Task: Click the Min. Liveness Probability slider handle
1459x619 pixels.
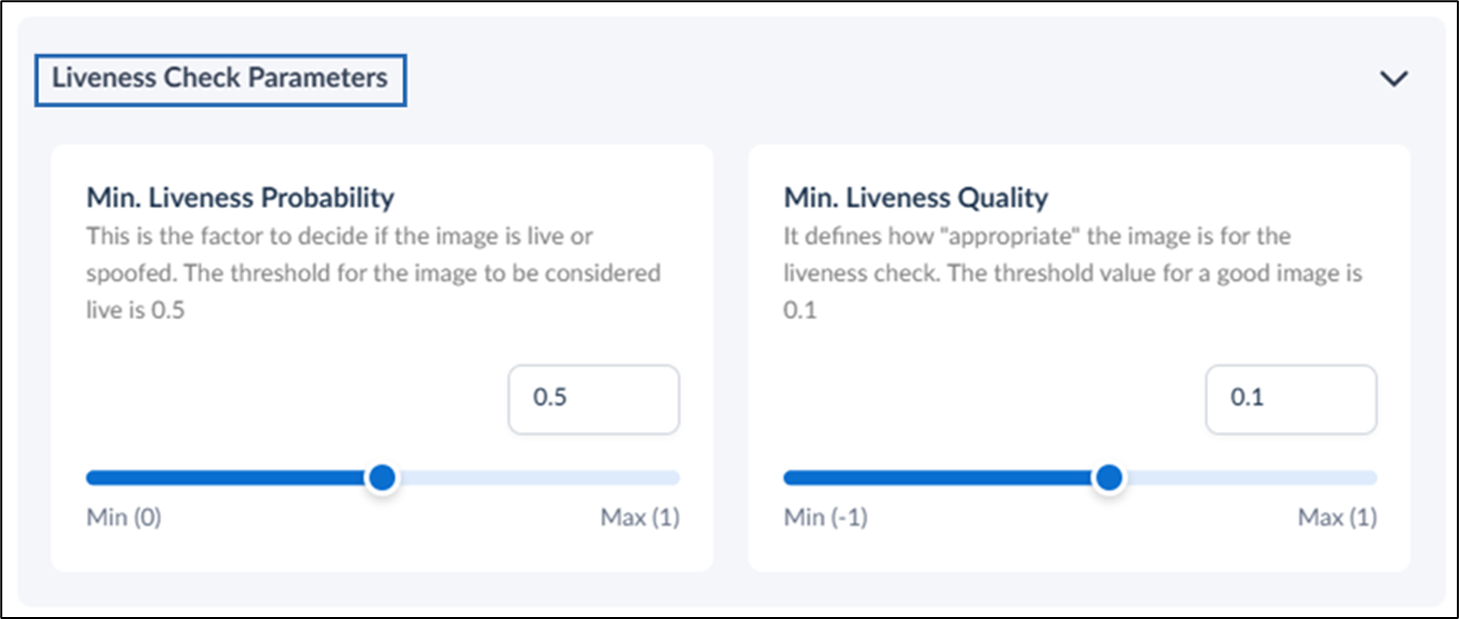Action: coord(382,478)
